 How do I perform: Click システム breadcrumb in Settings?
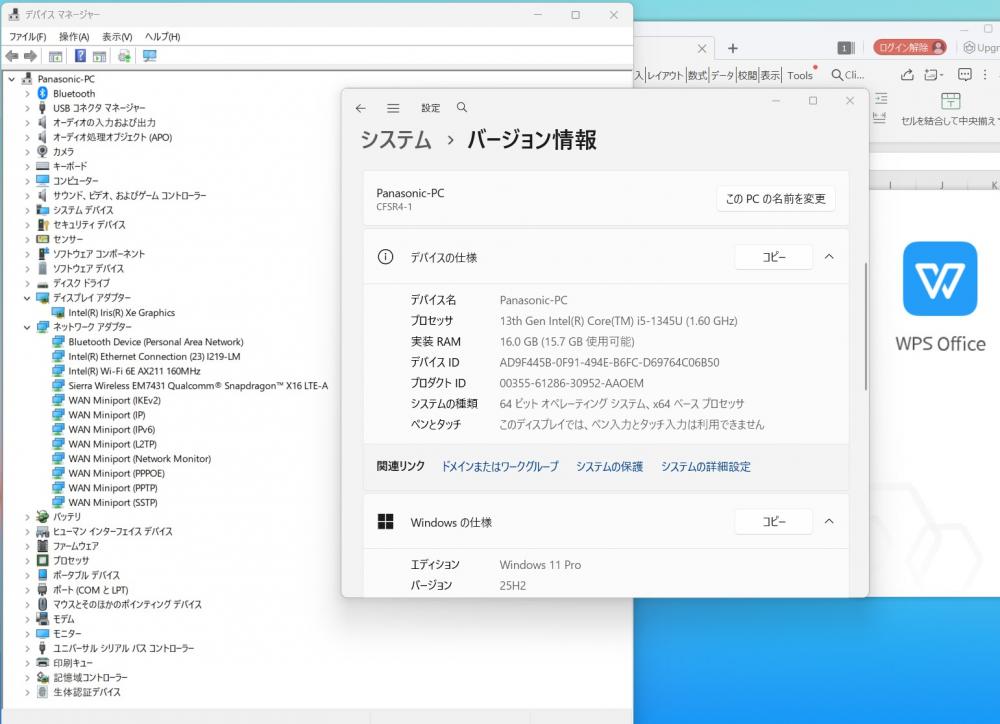pos(395,139)
